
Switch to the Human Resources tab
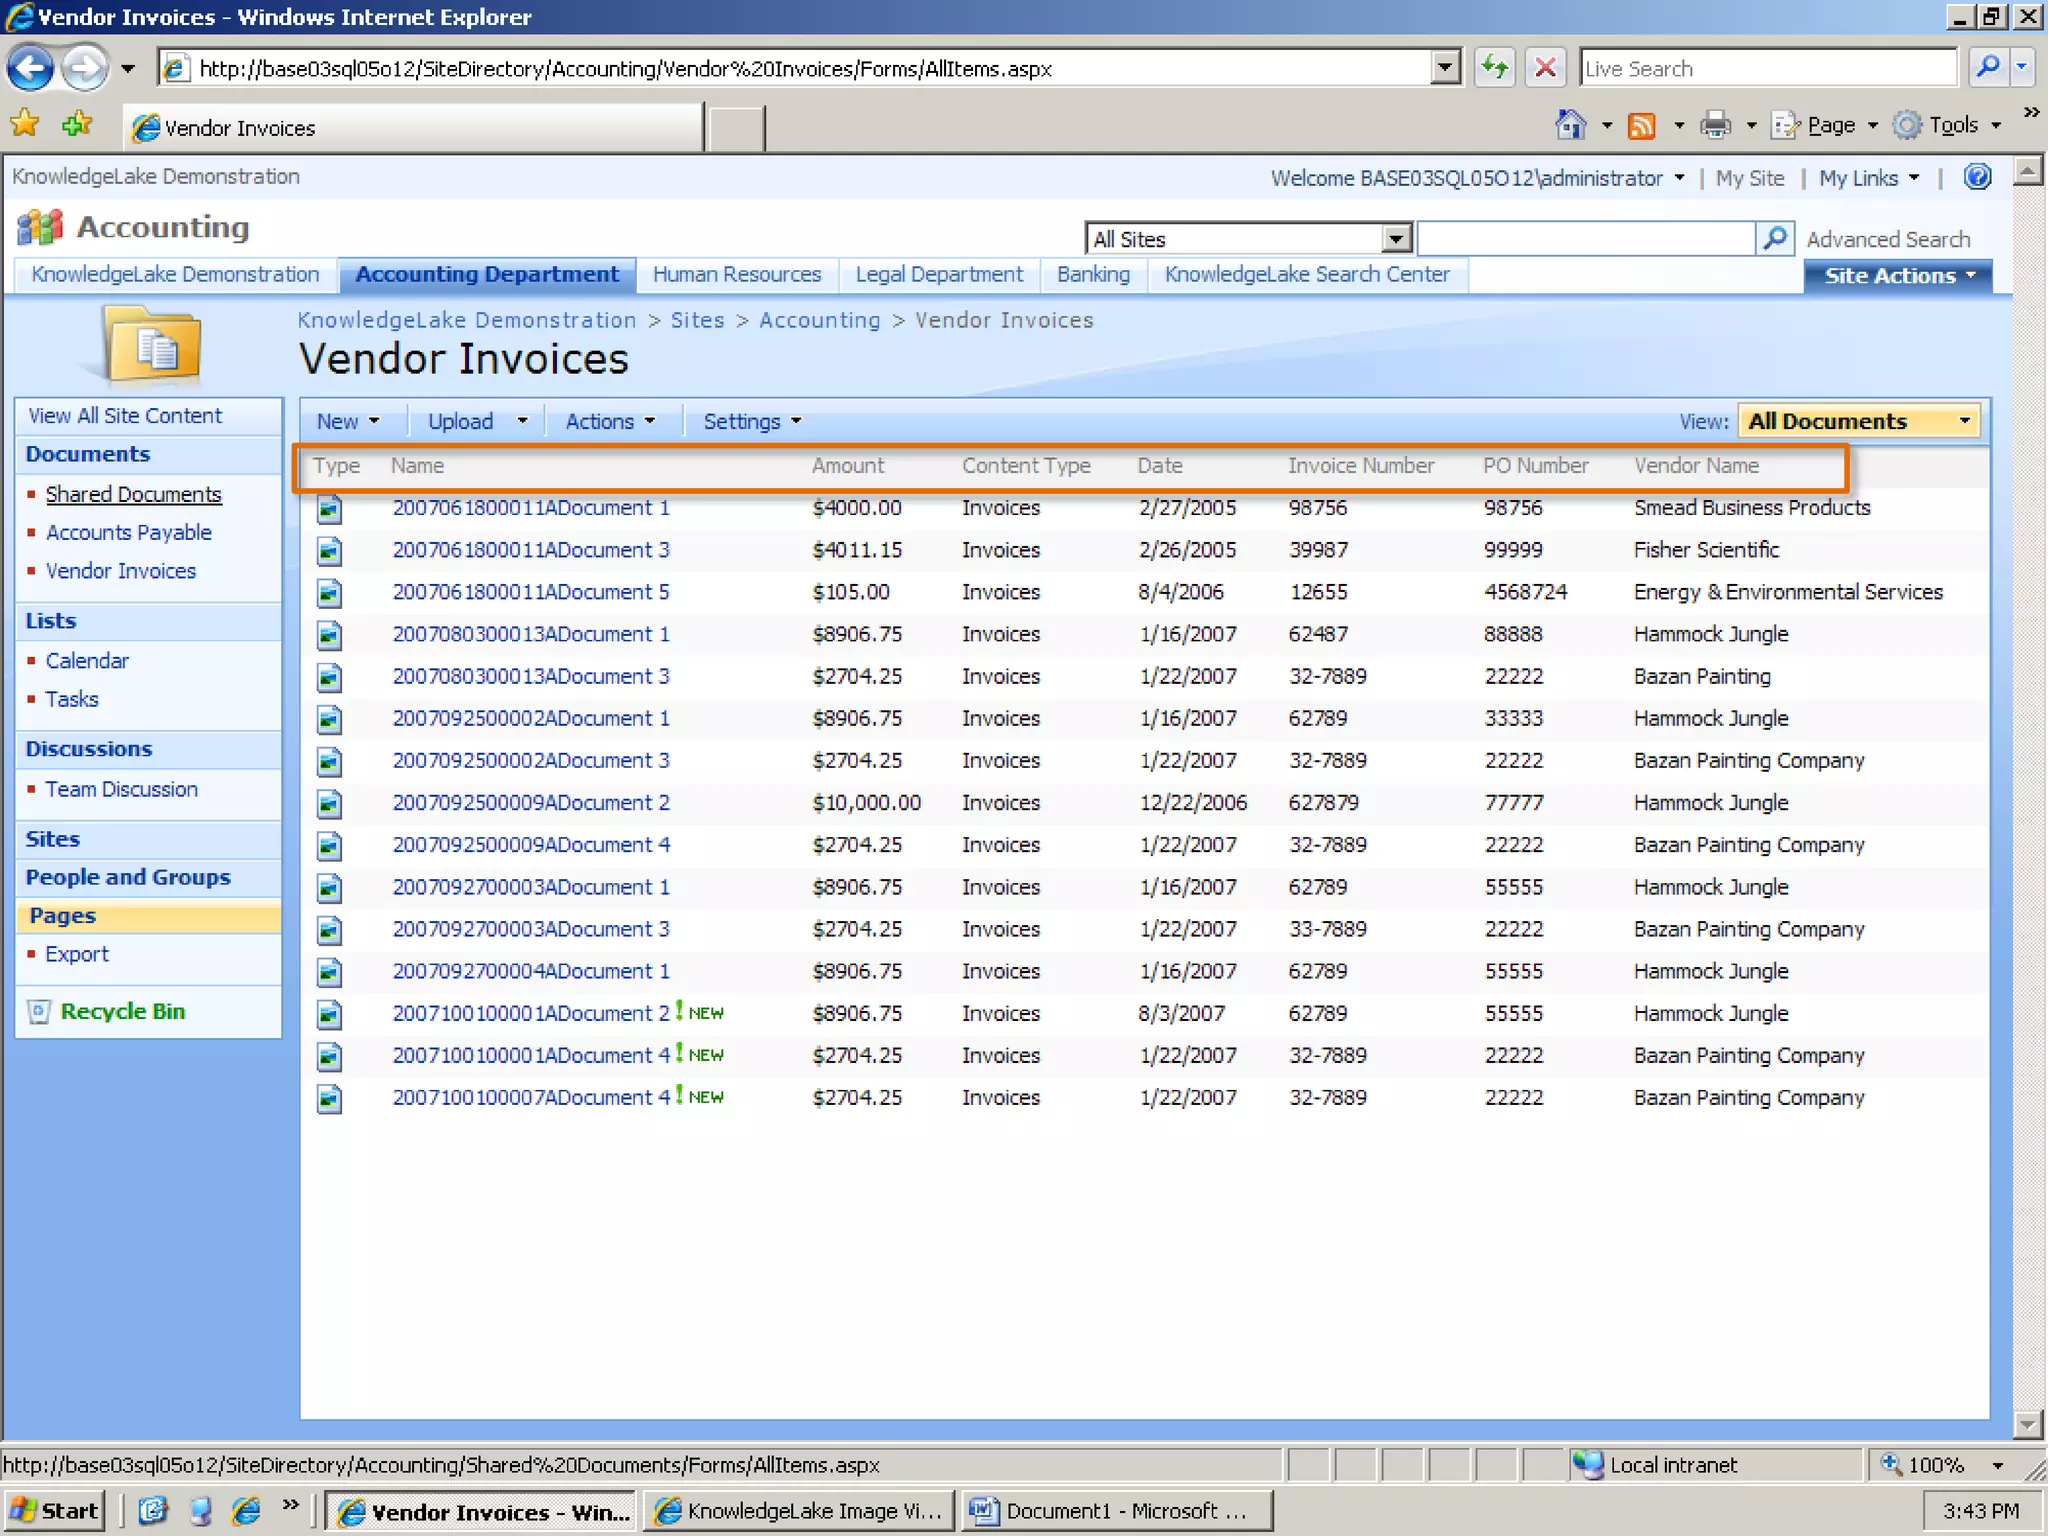coord(736,274)
